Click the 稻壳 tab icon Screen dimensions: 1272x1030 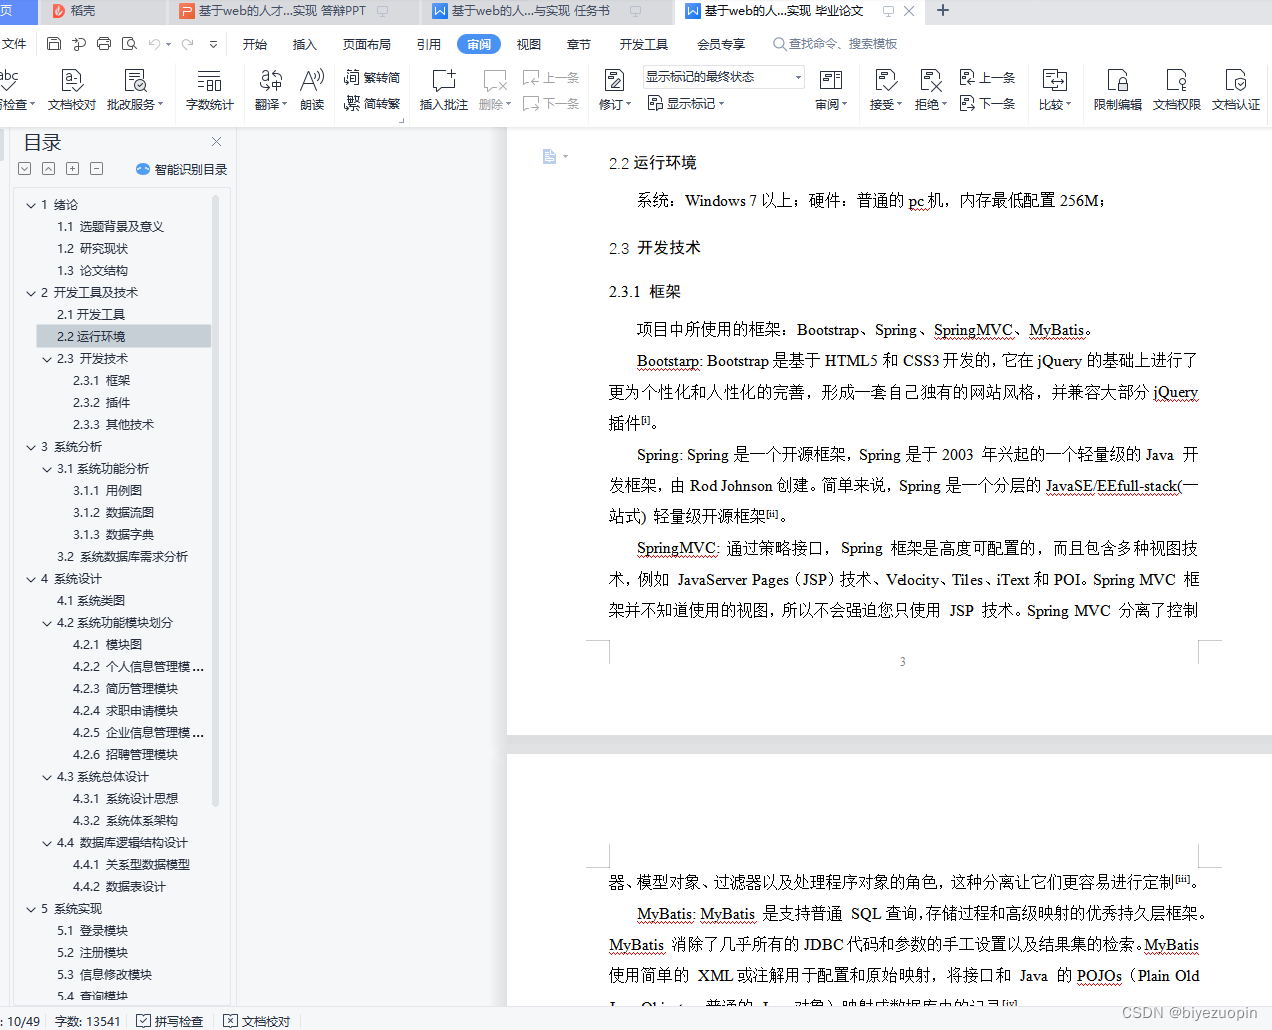click(x=58, y=11)
